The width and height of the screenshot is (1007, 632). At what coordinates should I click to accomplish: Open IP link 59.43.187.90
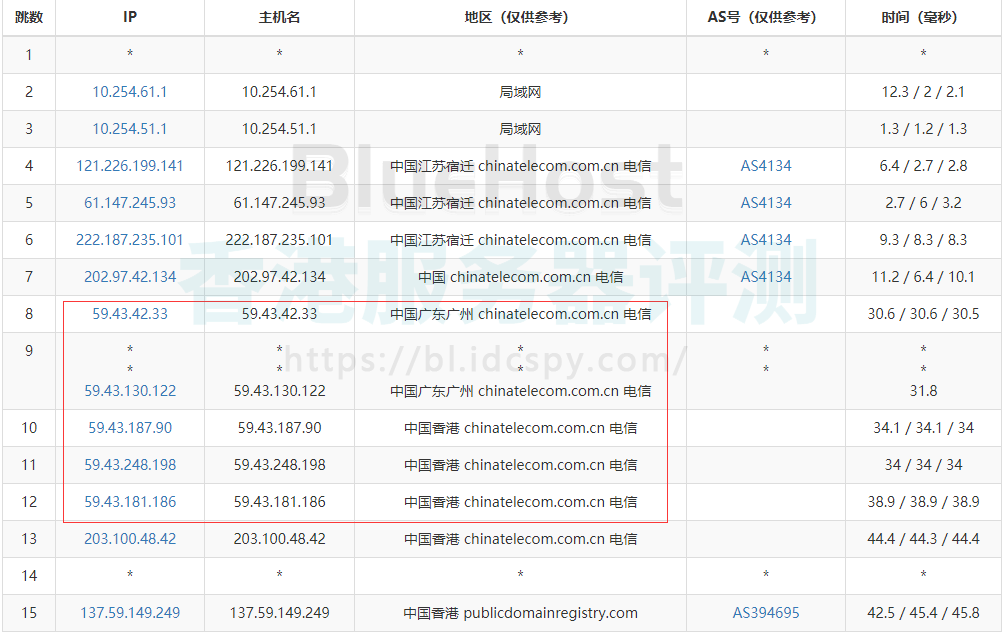point(130,428)
